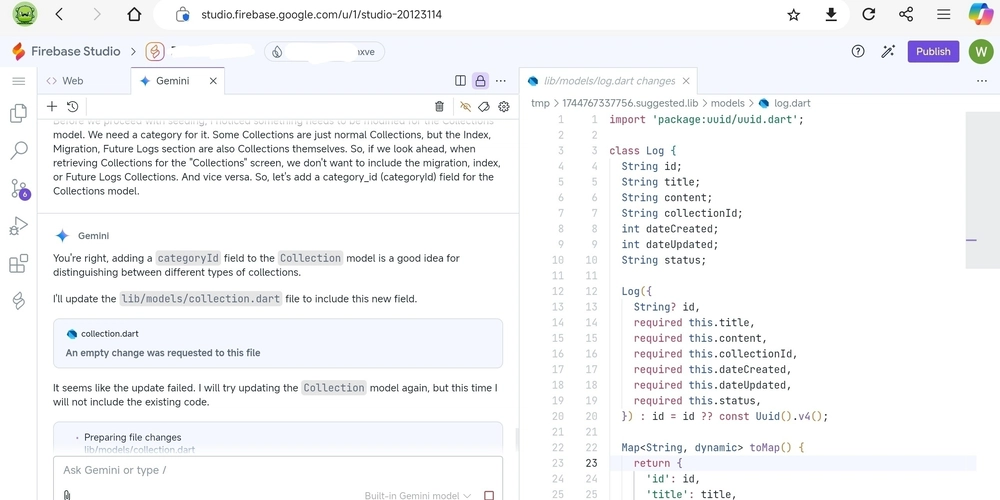
Task: Click the models breadcrumb segment
Action: [x=728, y=103]
